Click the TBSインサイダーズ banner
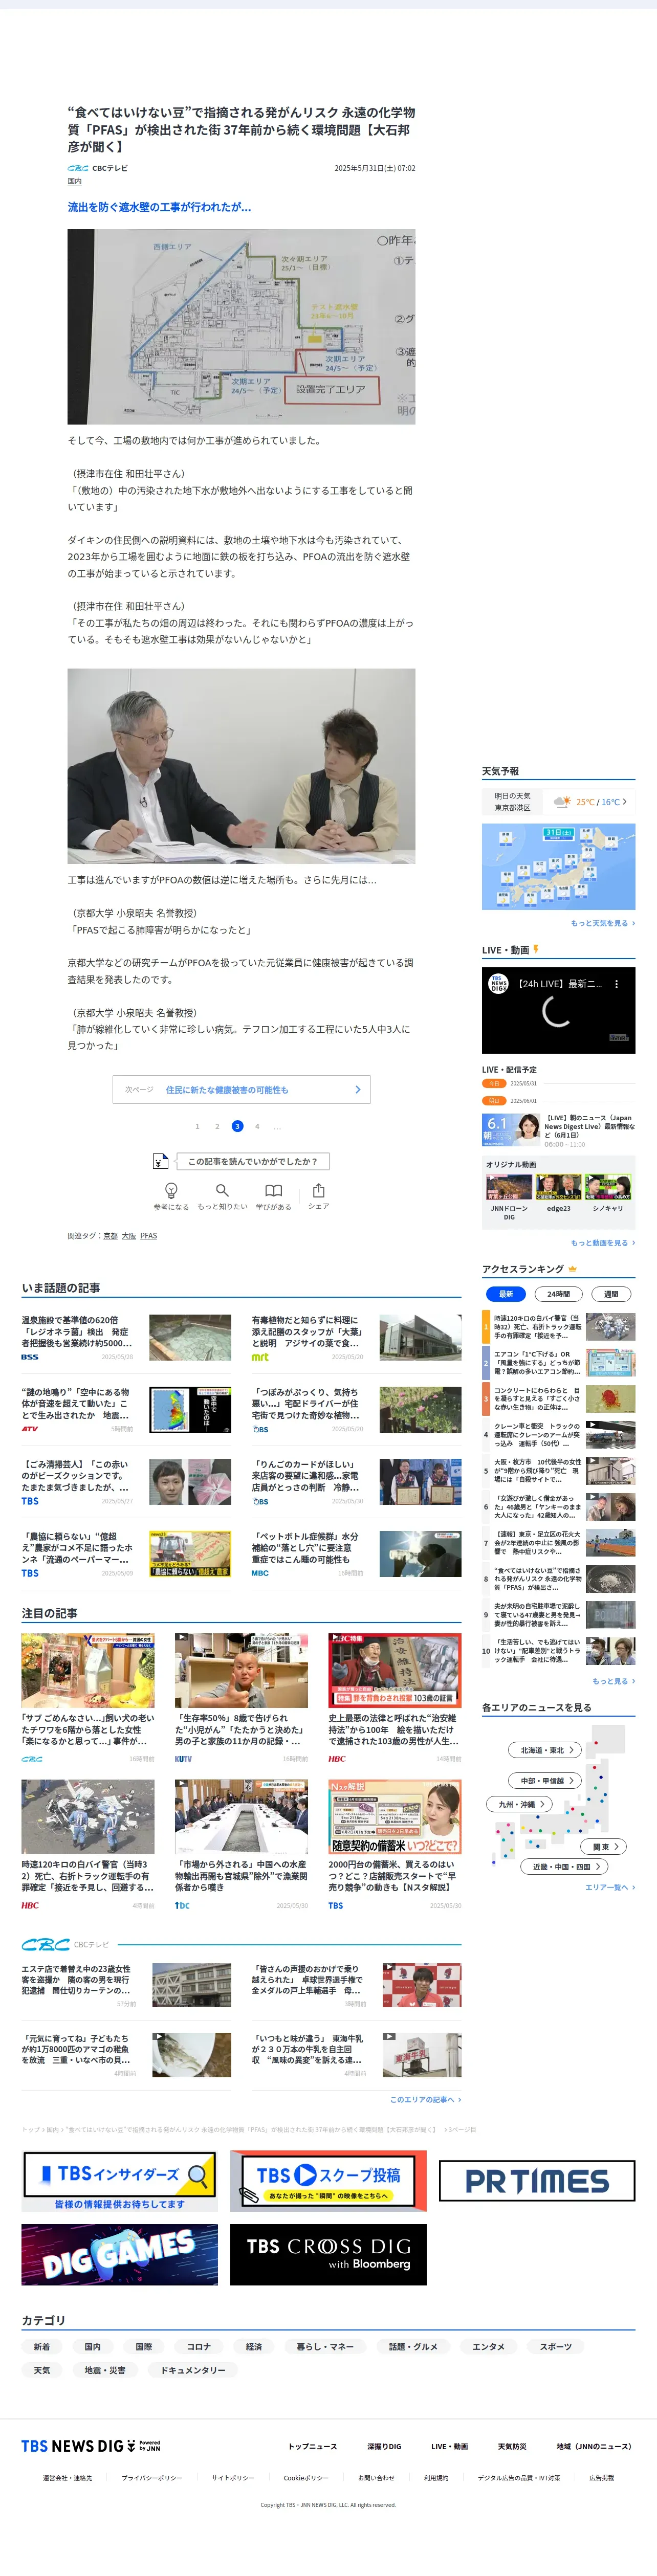 tap(120, 2182)
